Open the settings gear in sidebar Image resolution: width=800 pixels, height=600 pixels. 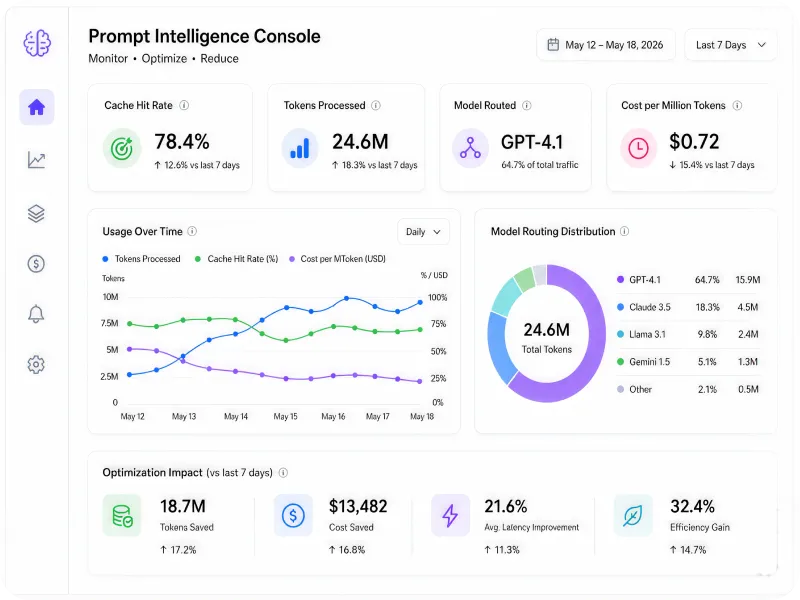[x=36, y=364]
